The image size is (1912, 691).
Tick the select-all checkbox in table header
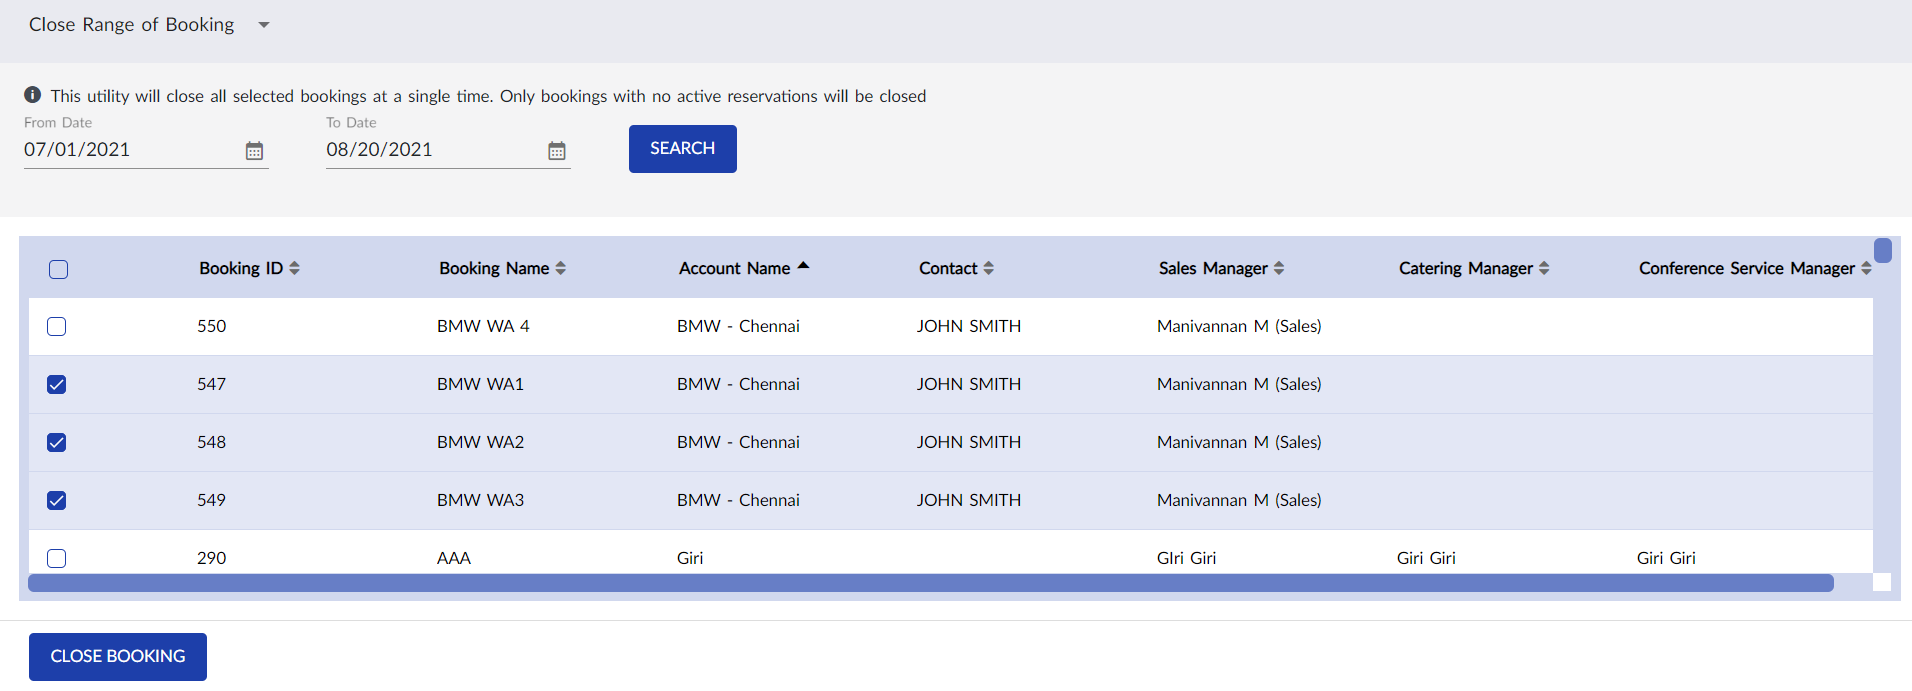pos(59,269)
